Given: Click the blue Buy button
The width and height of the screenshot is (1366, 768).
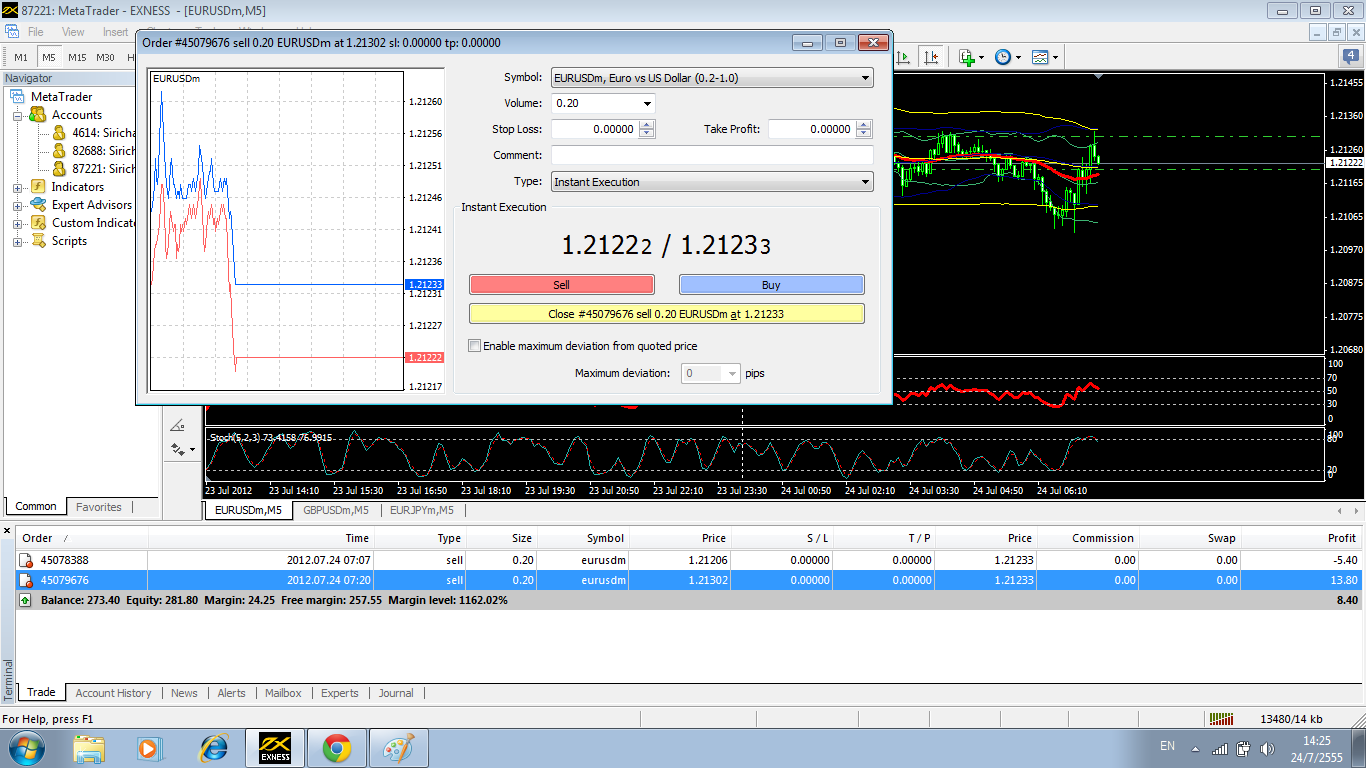Looking at the screenshot, I should [x=771, y=285].
